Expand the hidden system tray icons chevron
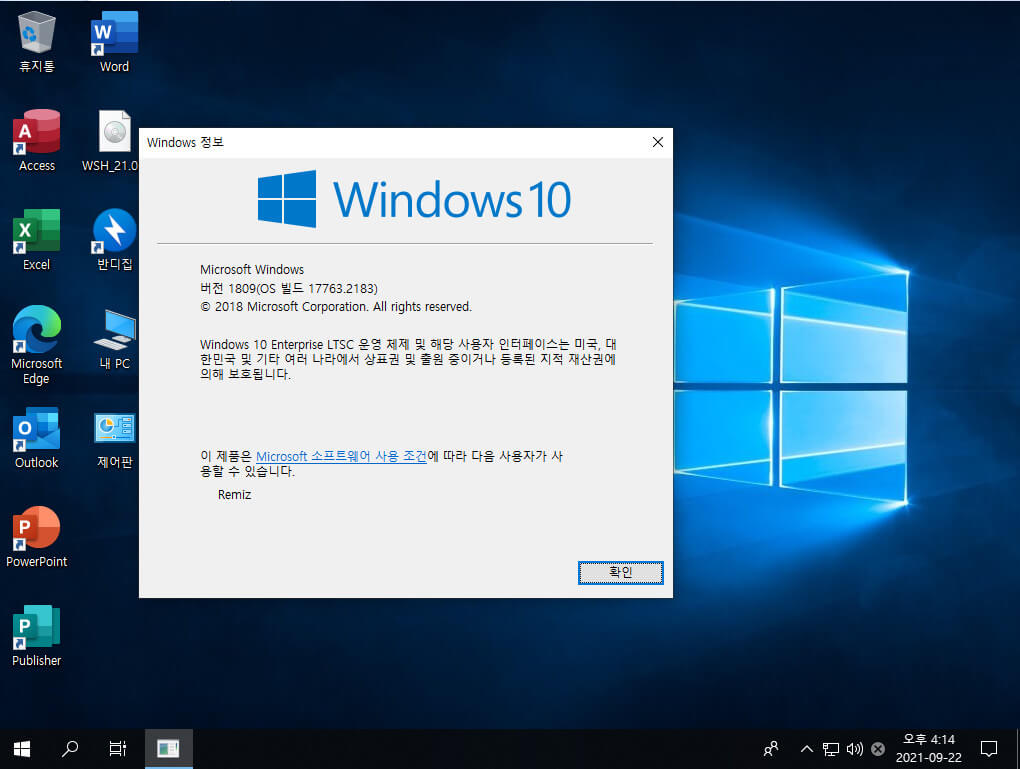This screenshot has width=1020, height=769. pos(807,749)
